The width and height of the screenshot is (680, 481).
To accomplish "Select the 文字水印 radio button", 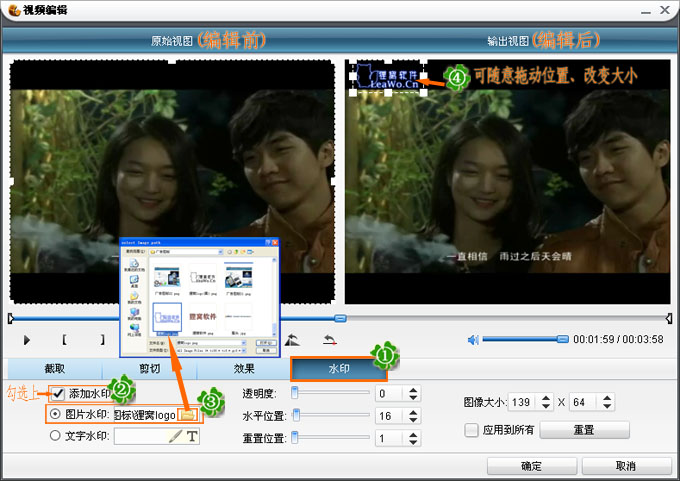I will pyautogui.click(x=55, y=435).
